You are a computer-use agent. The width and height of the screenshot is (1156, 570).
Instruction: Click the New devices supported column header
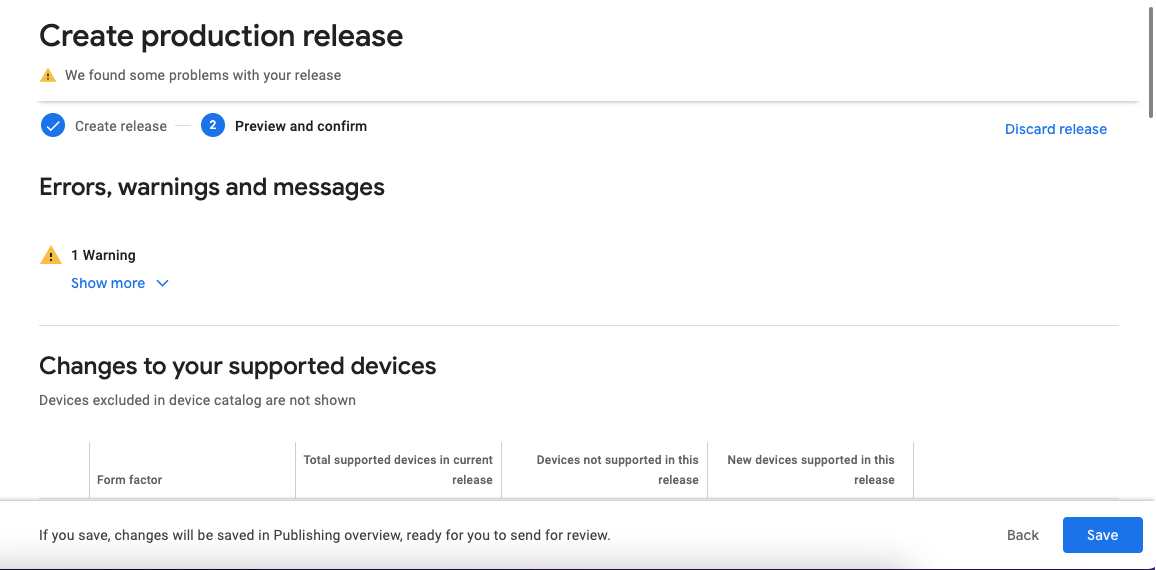[811, 470]
